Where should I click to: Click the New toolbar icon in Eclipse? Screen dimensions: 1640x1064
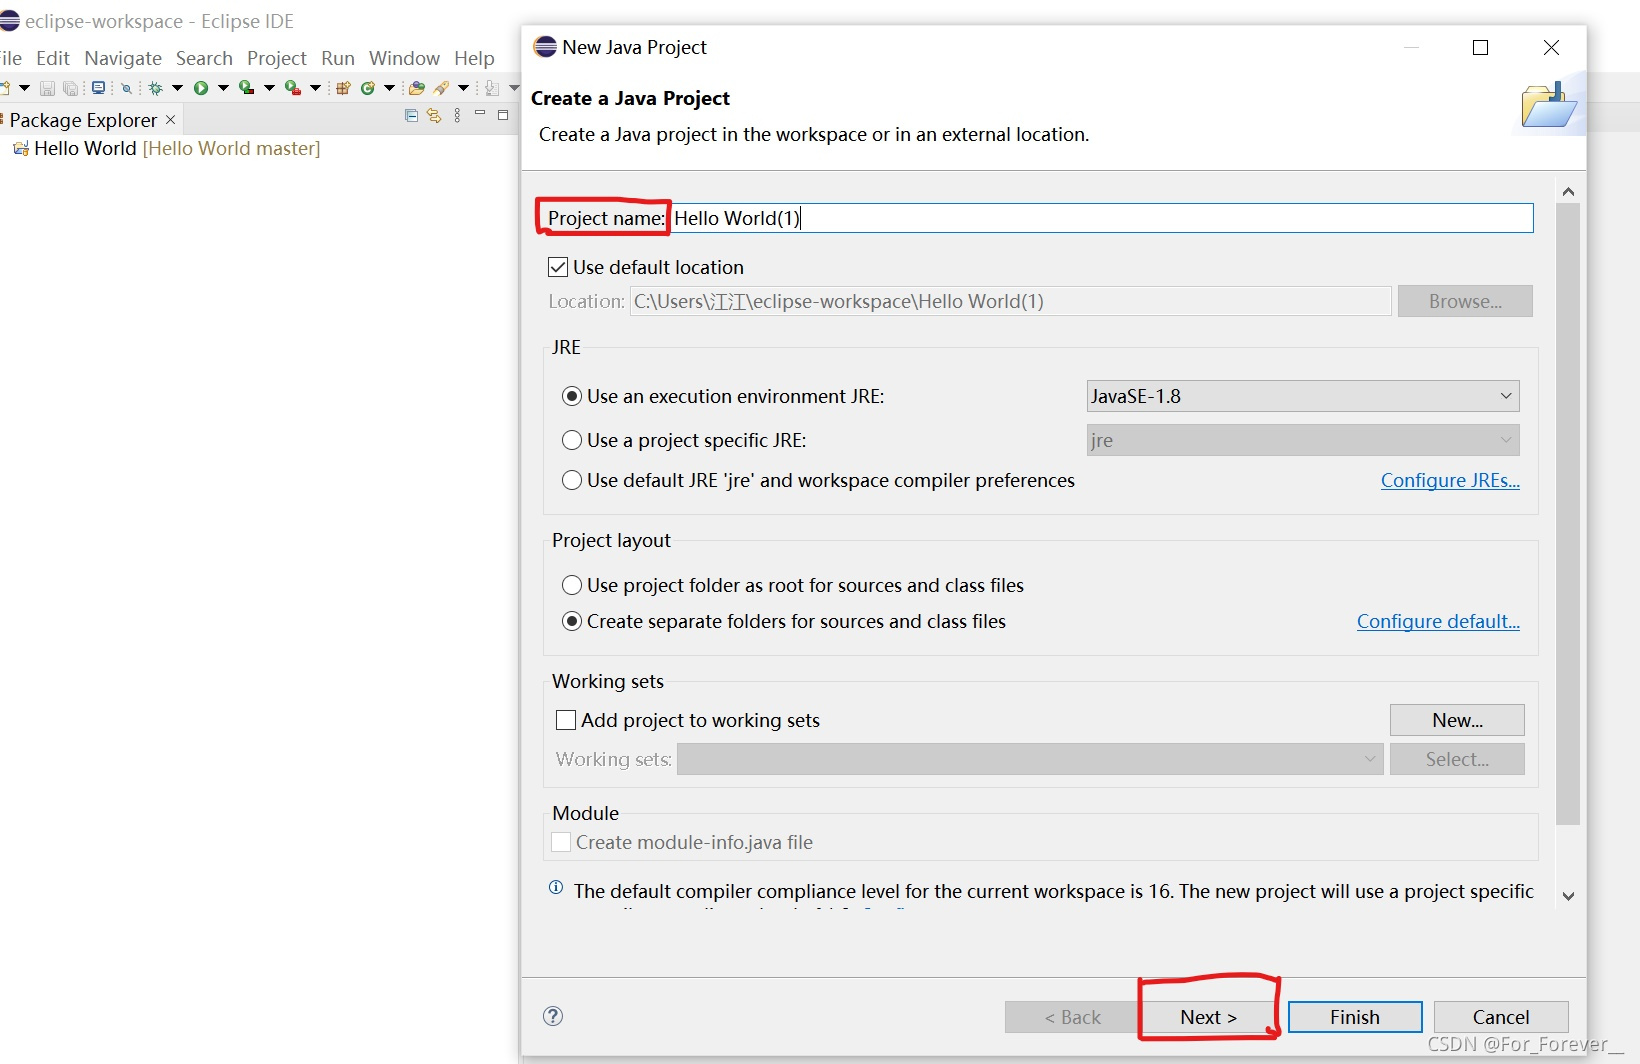(x=5, y=88)
